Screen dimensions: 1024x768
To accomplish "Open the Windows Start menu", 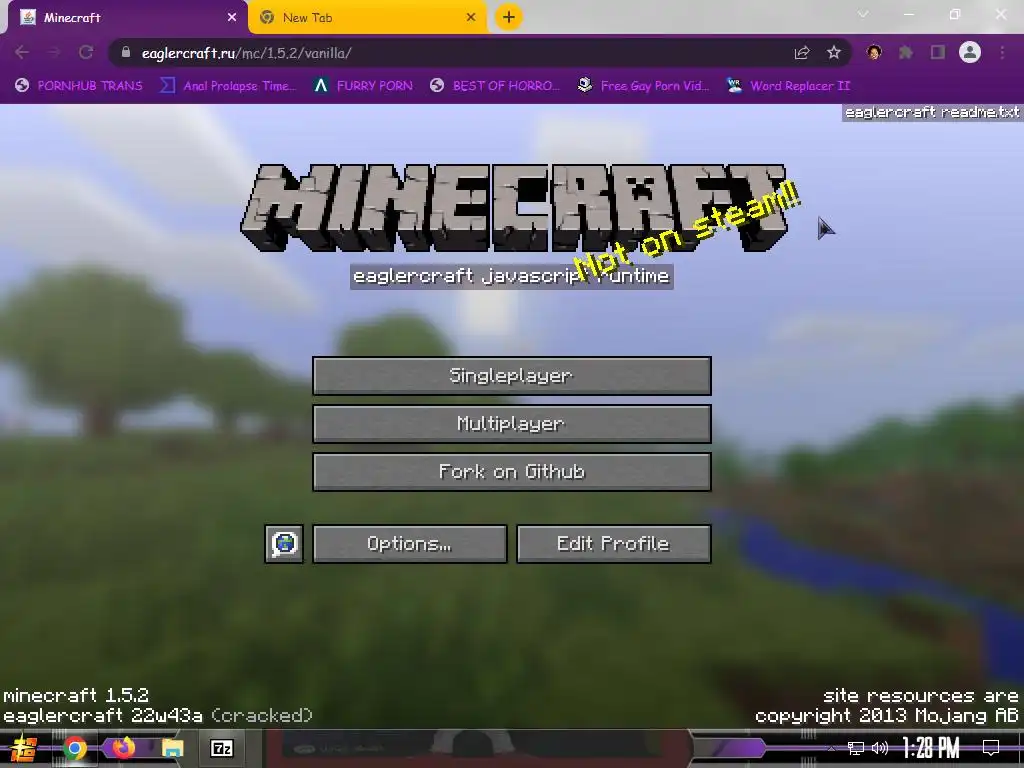I will (x=22, y=748).
